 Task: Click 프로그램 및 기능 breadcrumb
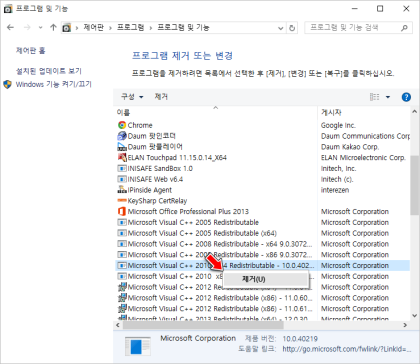(183, 28)
